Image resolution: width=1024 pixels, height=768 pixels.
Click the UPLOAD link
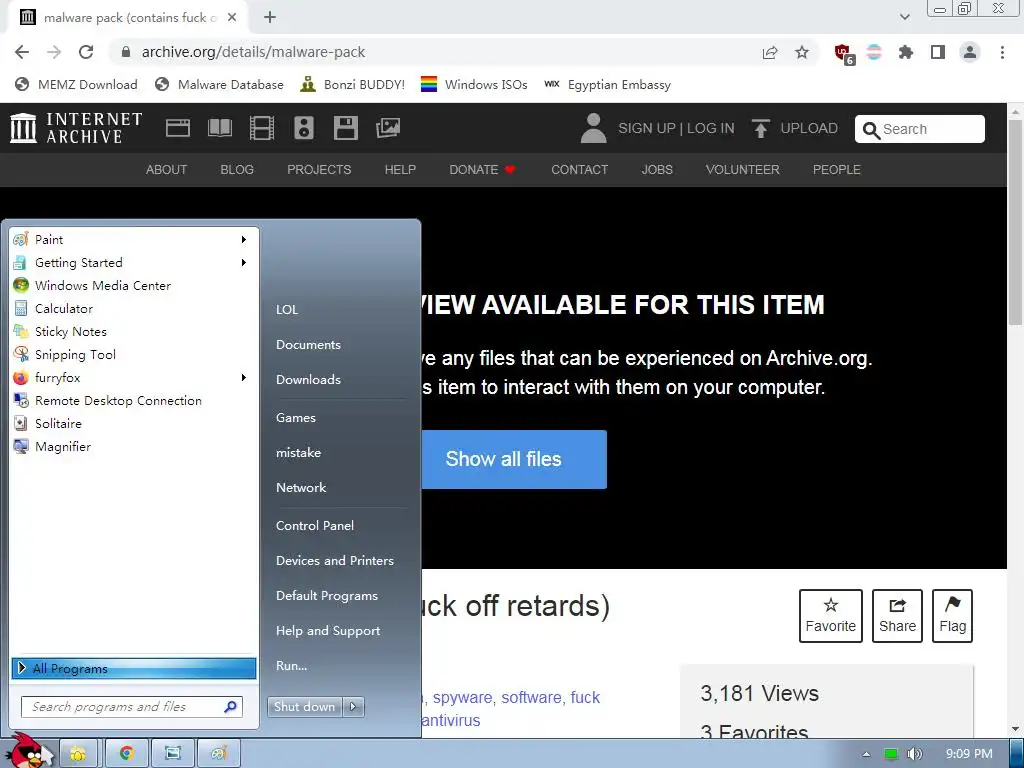795,128
